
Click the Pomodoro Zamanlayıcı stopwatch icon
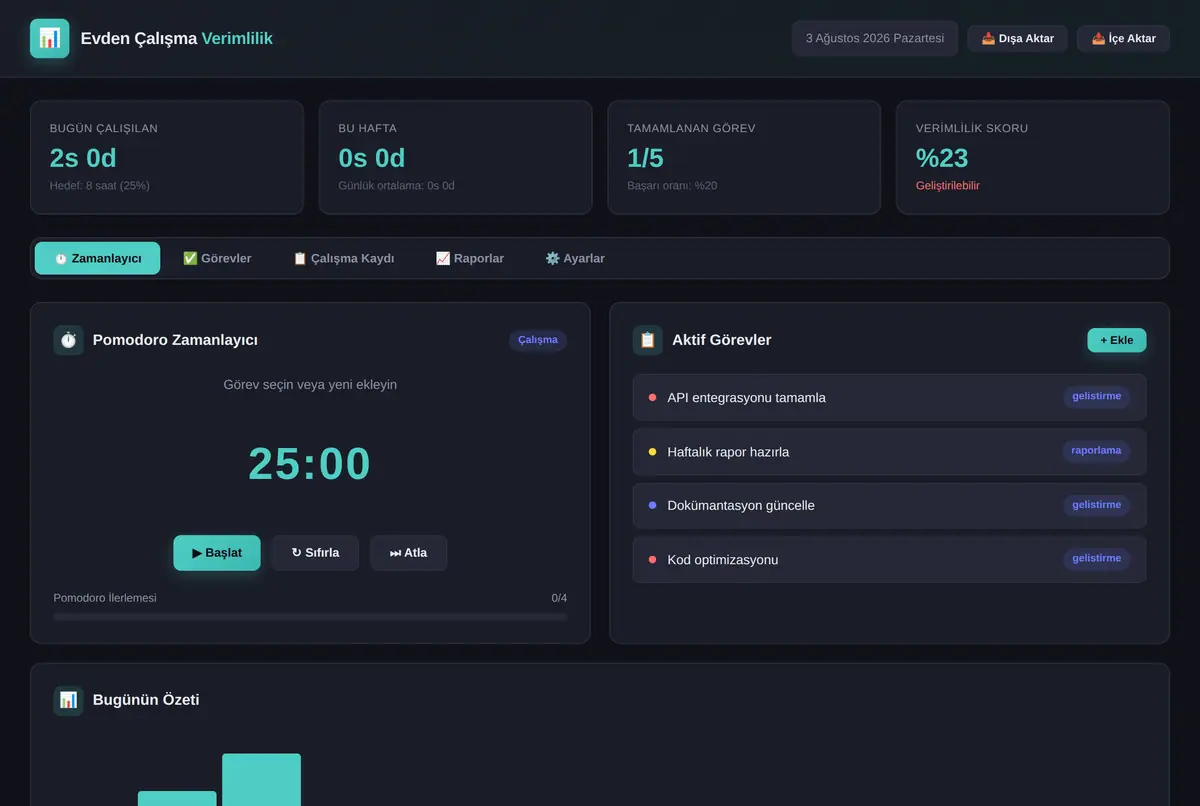coord(69,340)
